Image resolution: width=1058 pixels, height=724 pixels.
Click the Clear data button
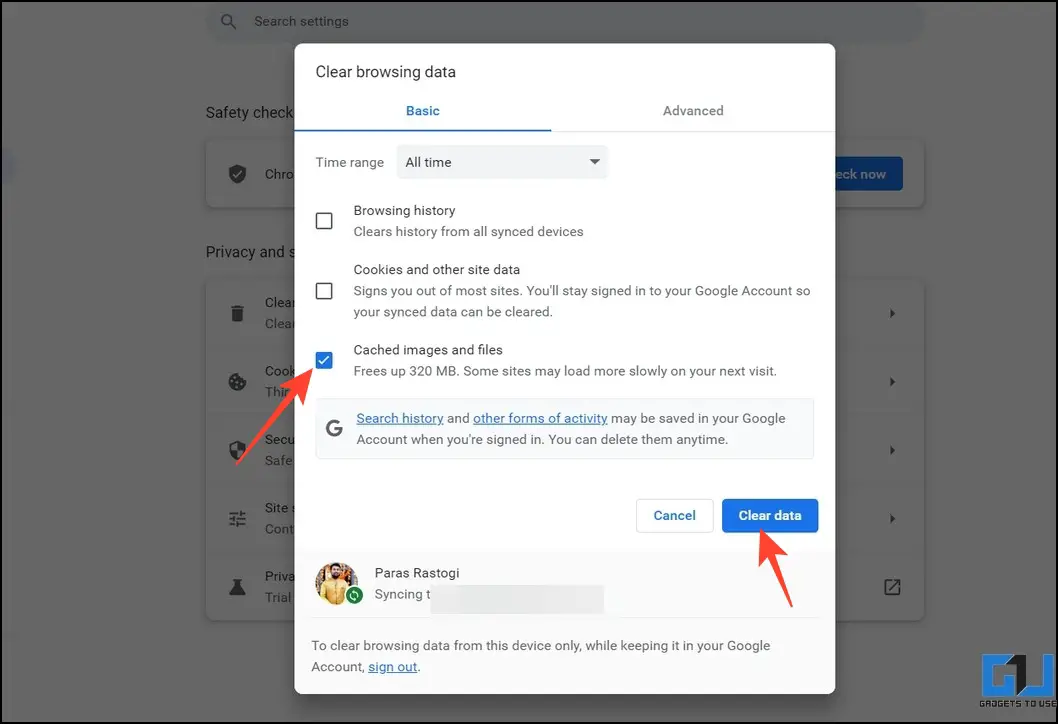pos(770,516)
